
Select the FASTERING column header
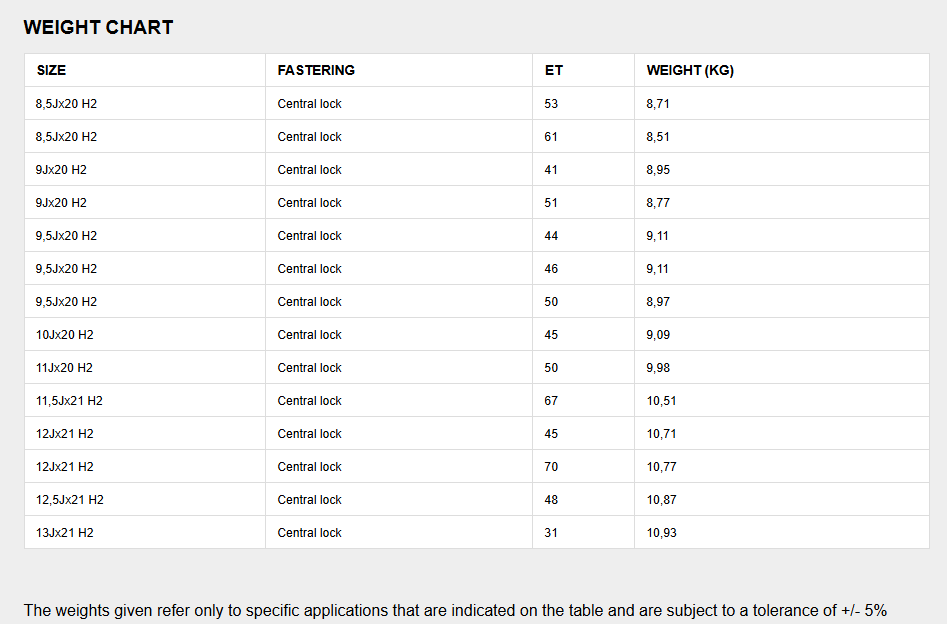[316, 70]
